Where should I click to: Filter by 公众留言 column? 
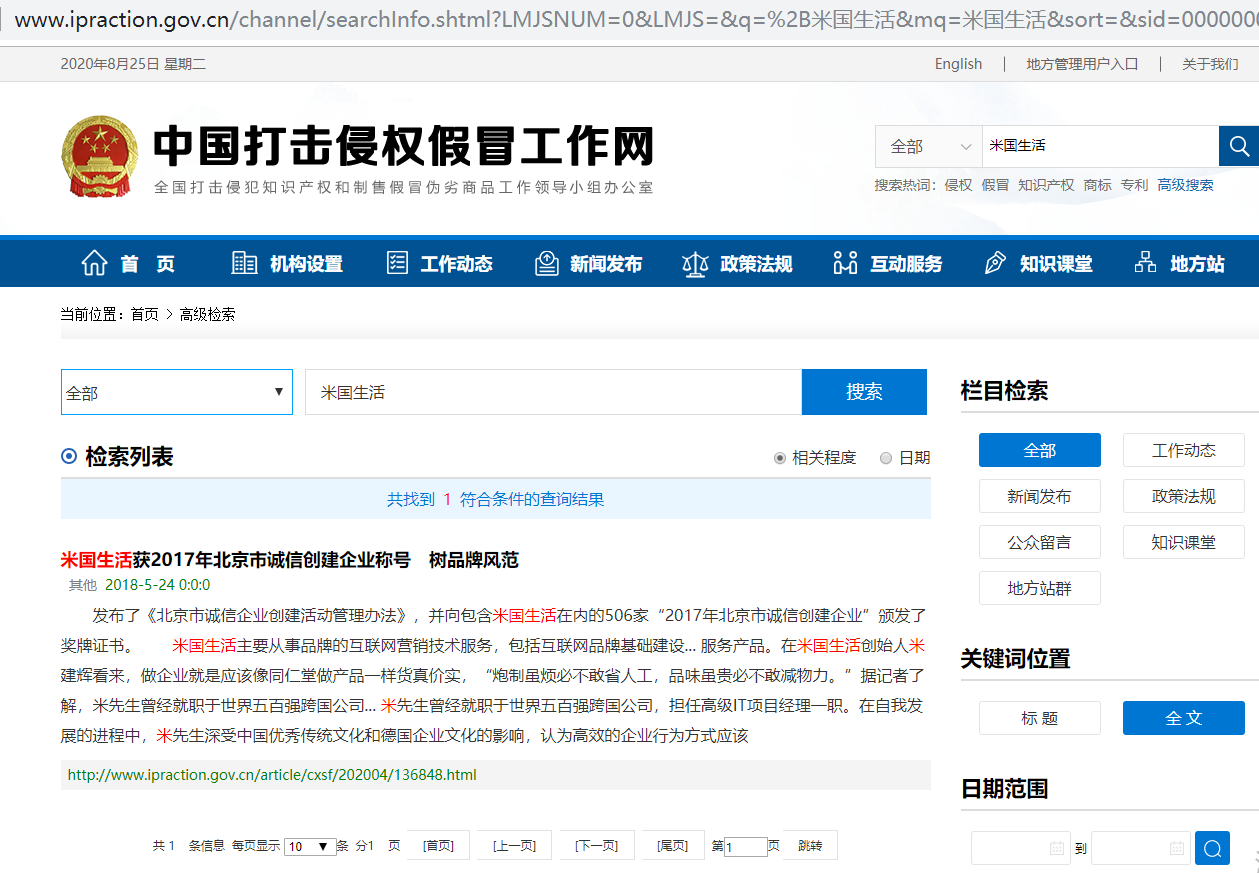(1040, 542)
